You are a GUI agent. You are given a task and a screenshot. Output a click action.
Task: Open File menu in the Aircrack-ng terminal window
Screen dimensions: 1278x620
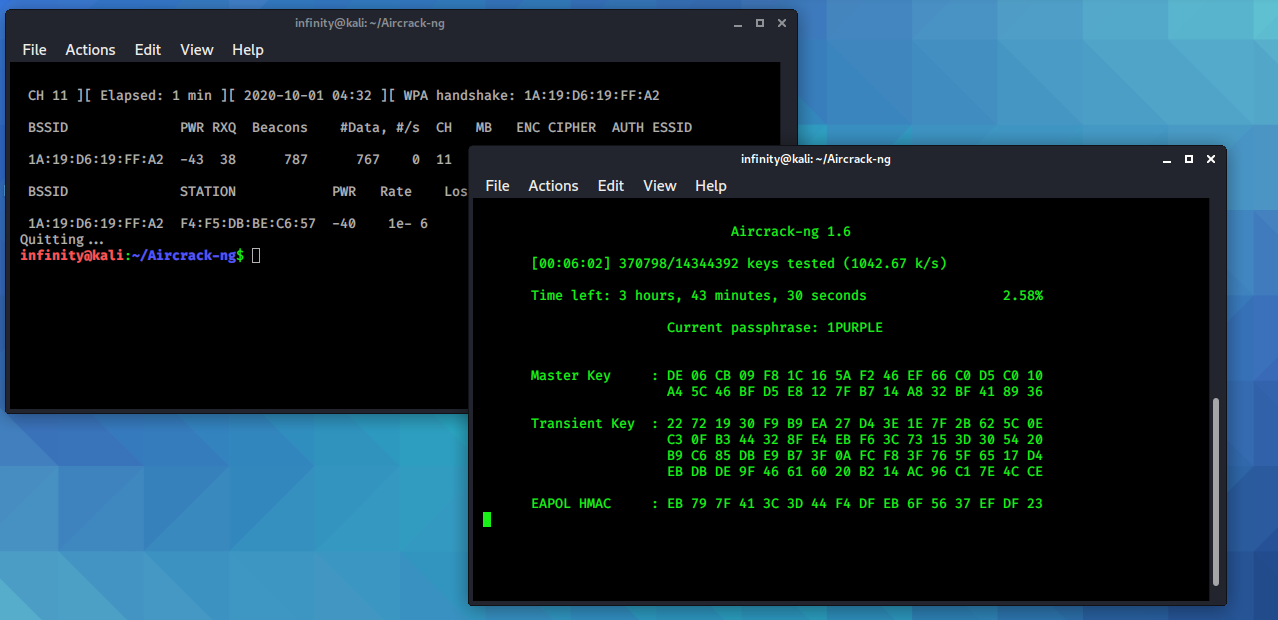[x=497, y=186]
